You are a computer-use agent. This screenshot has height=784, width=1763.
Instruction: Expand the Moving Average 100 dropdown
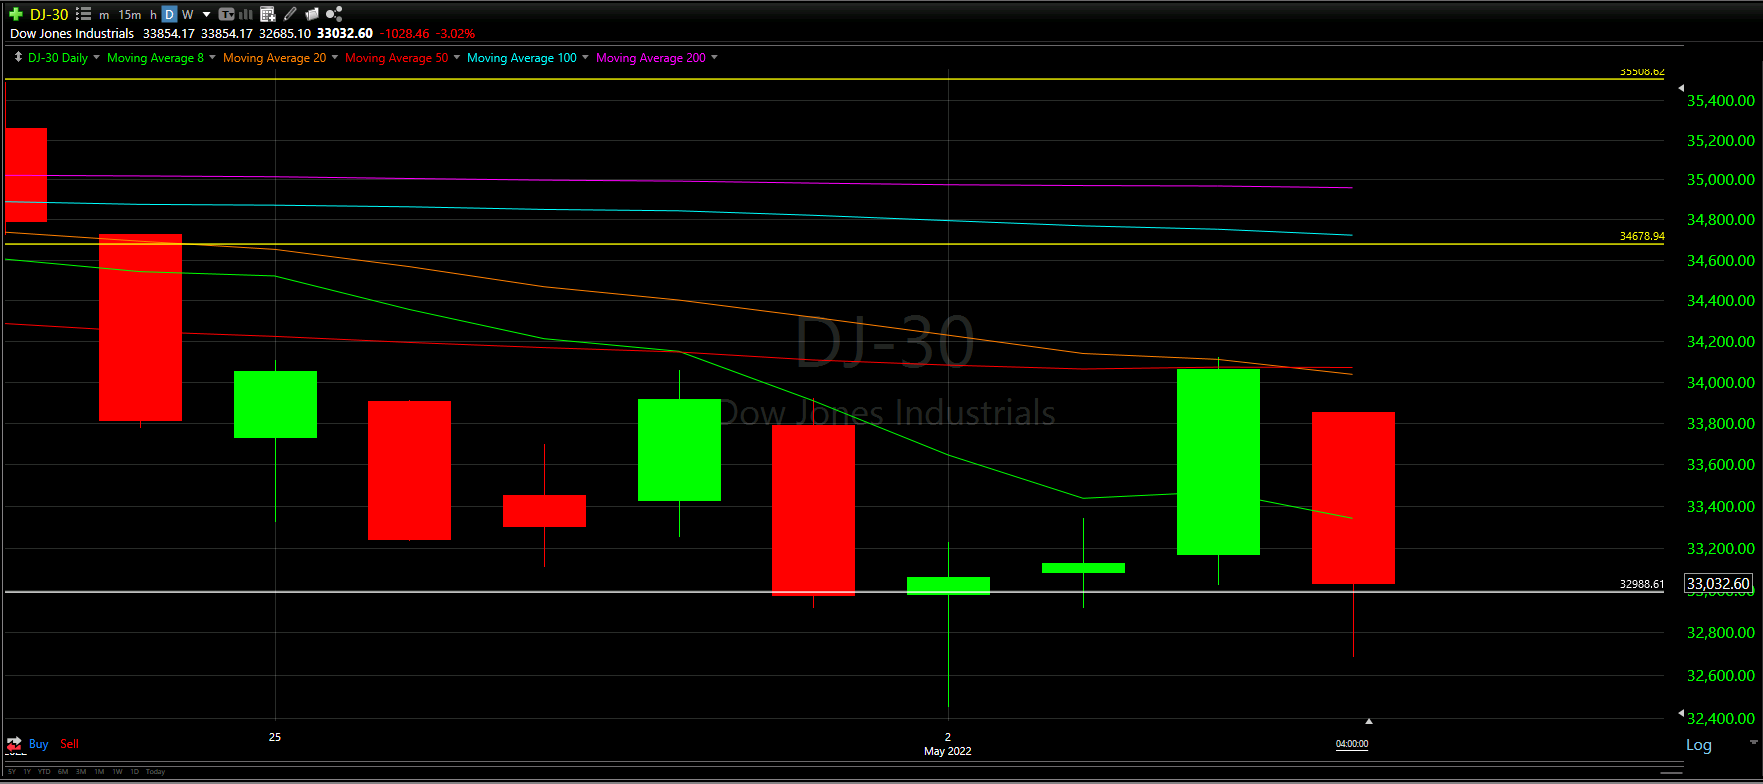585,57
